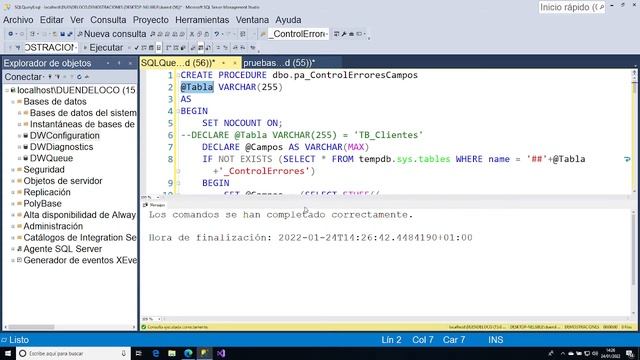Toggle auto-hide pin of Explorador de objetos
The width and height of the screenshot is (640, 360).
[x=119, y=63]
